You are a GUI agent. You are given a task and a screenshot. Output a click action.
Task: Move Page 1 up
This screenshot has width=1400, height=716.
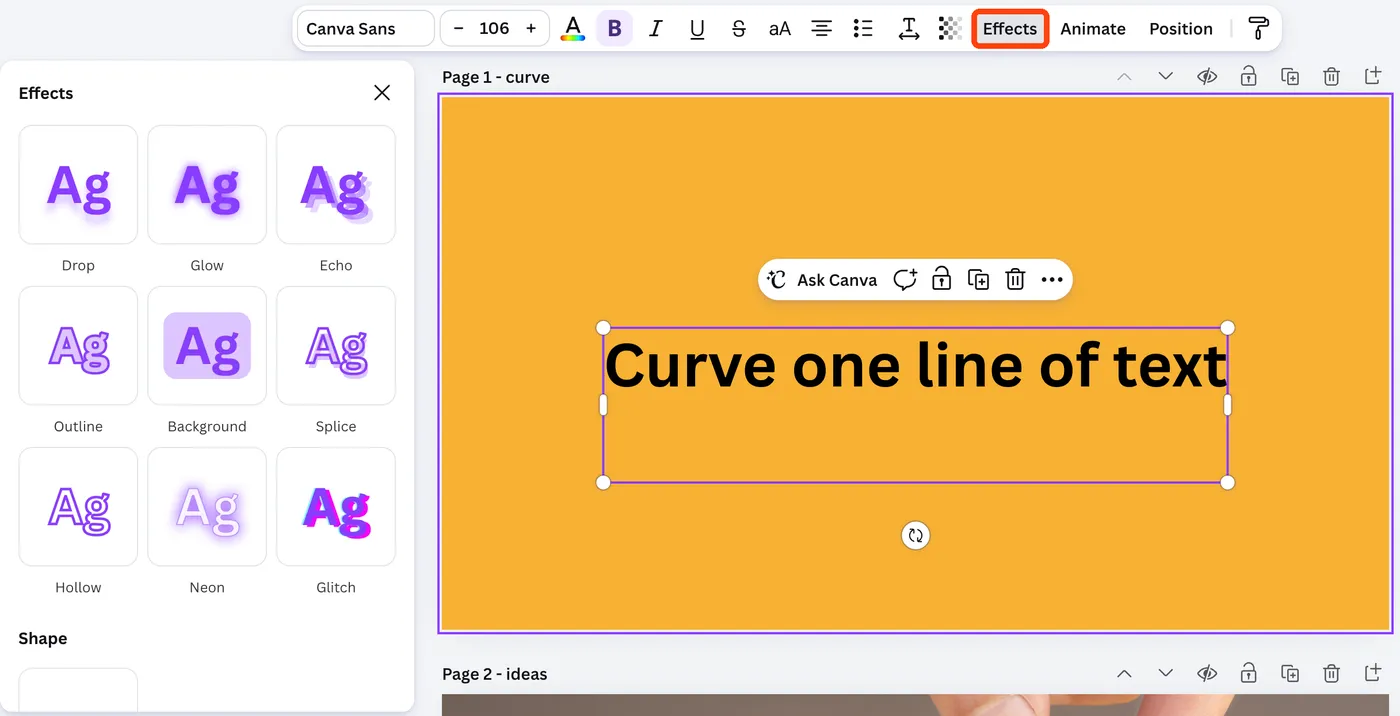point(1124,77)
